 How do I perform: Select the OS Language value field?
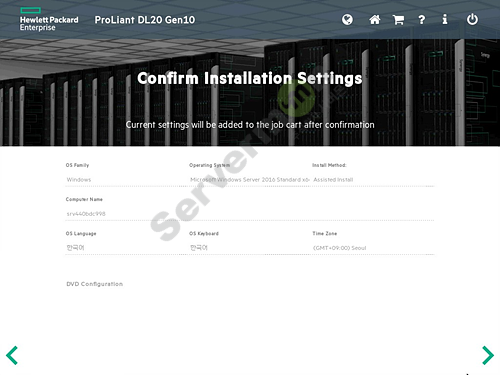tap(127, 248)
